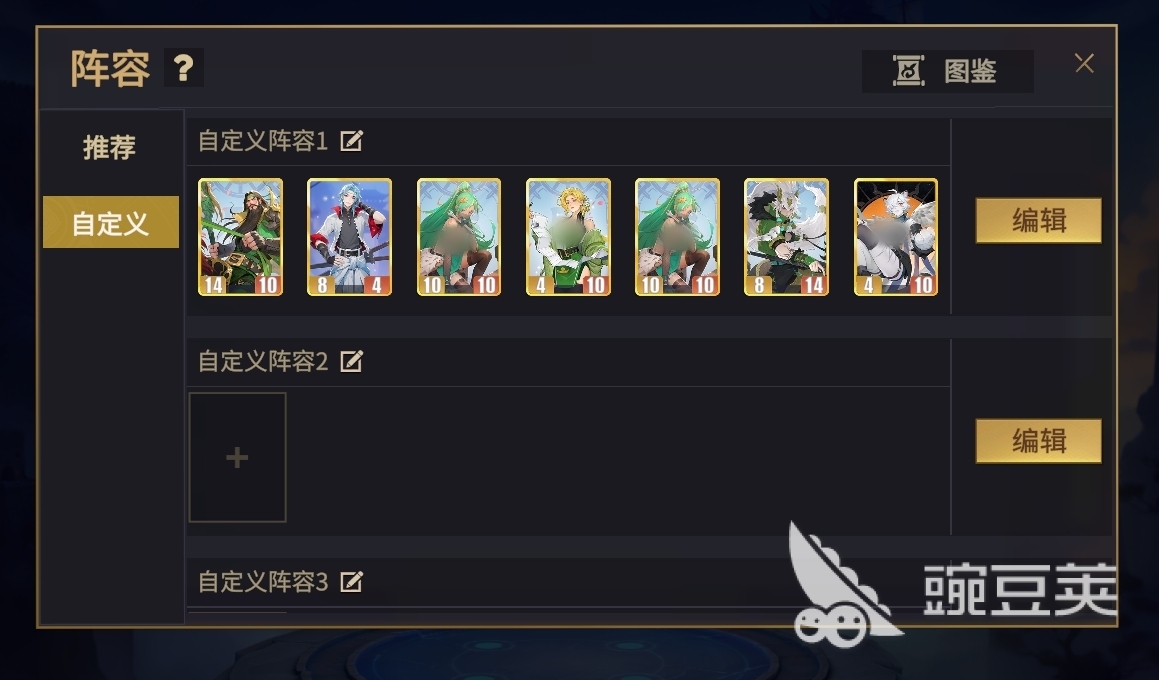The image size is (1159, 680).
Task: Rename 自定义阵容1 with the pencil icon
Action: point(351,141)
